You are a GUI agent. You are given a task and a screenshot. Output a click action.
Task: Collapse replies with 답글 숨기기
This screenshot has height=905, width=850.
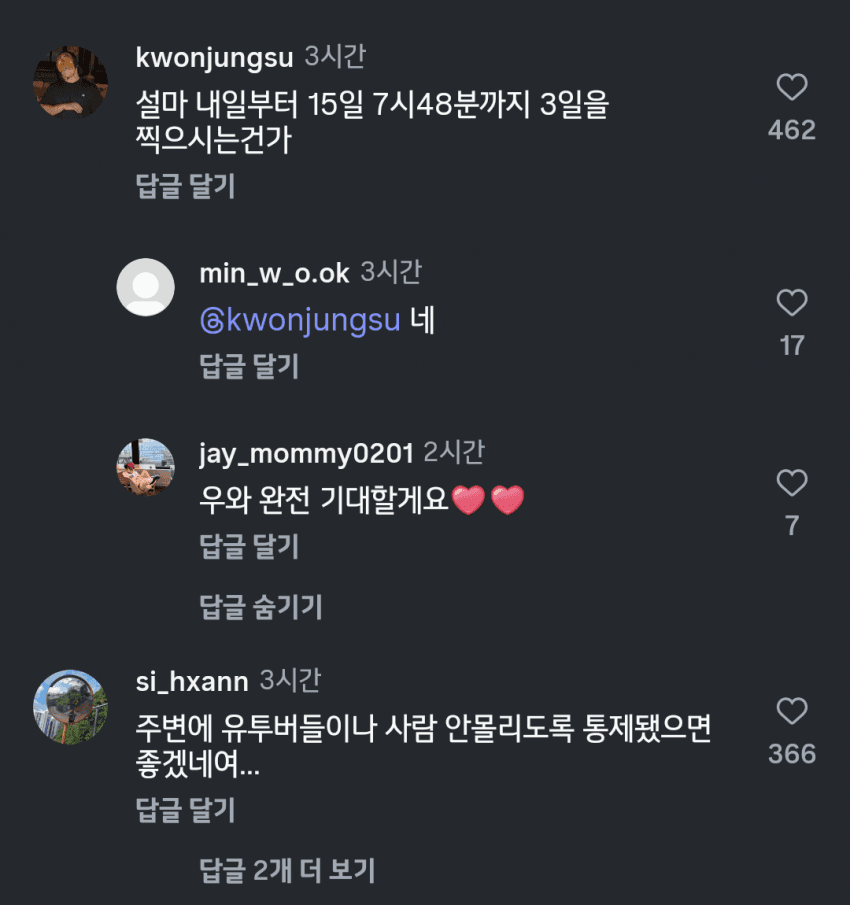tap(261, 606)
